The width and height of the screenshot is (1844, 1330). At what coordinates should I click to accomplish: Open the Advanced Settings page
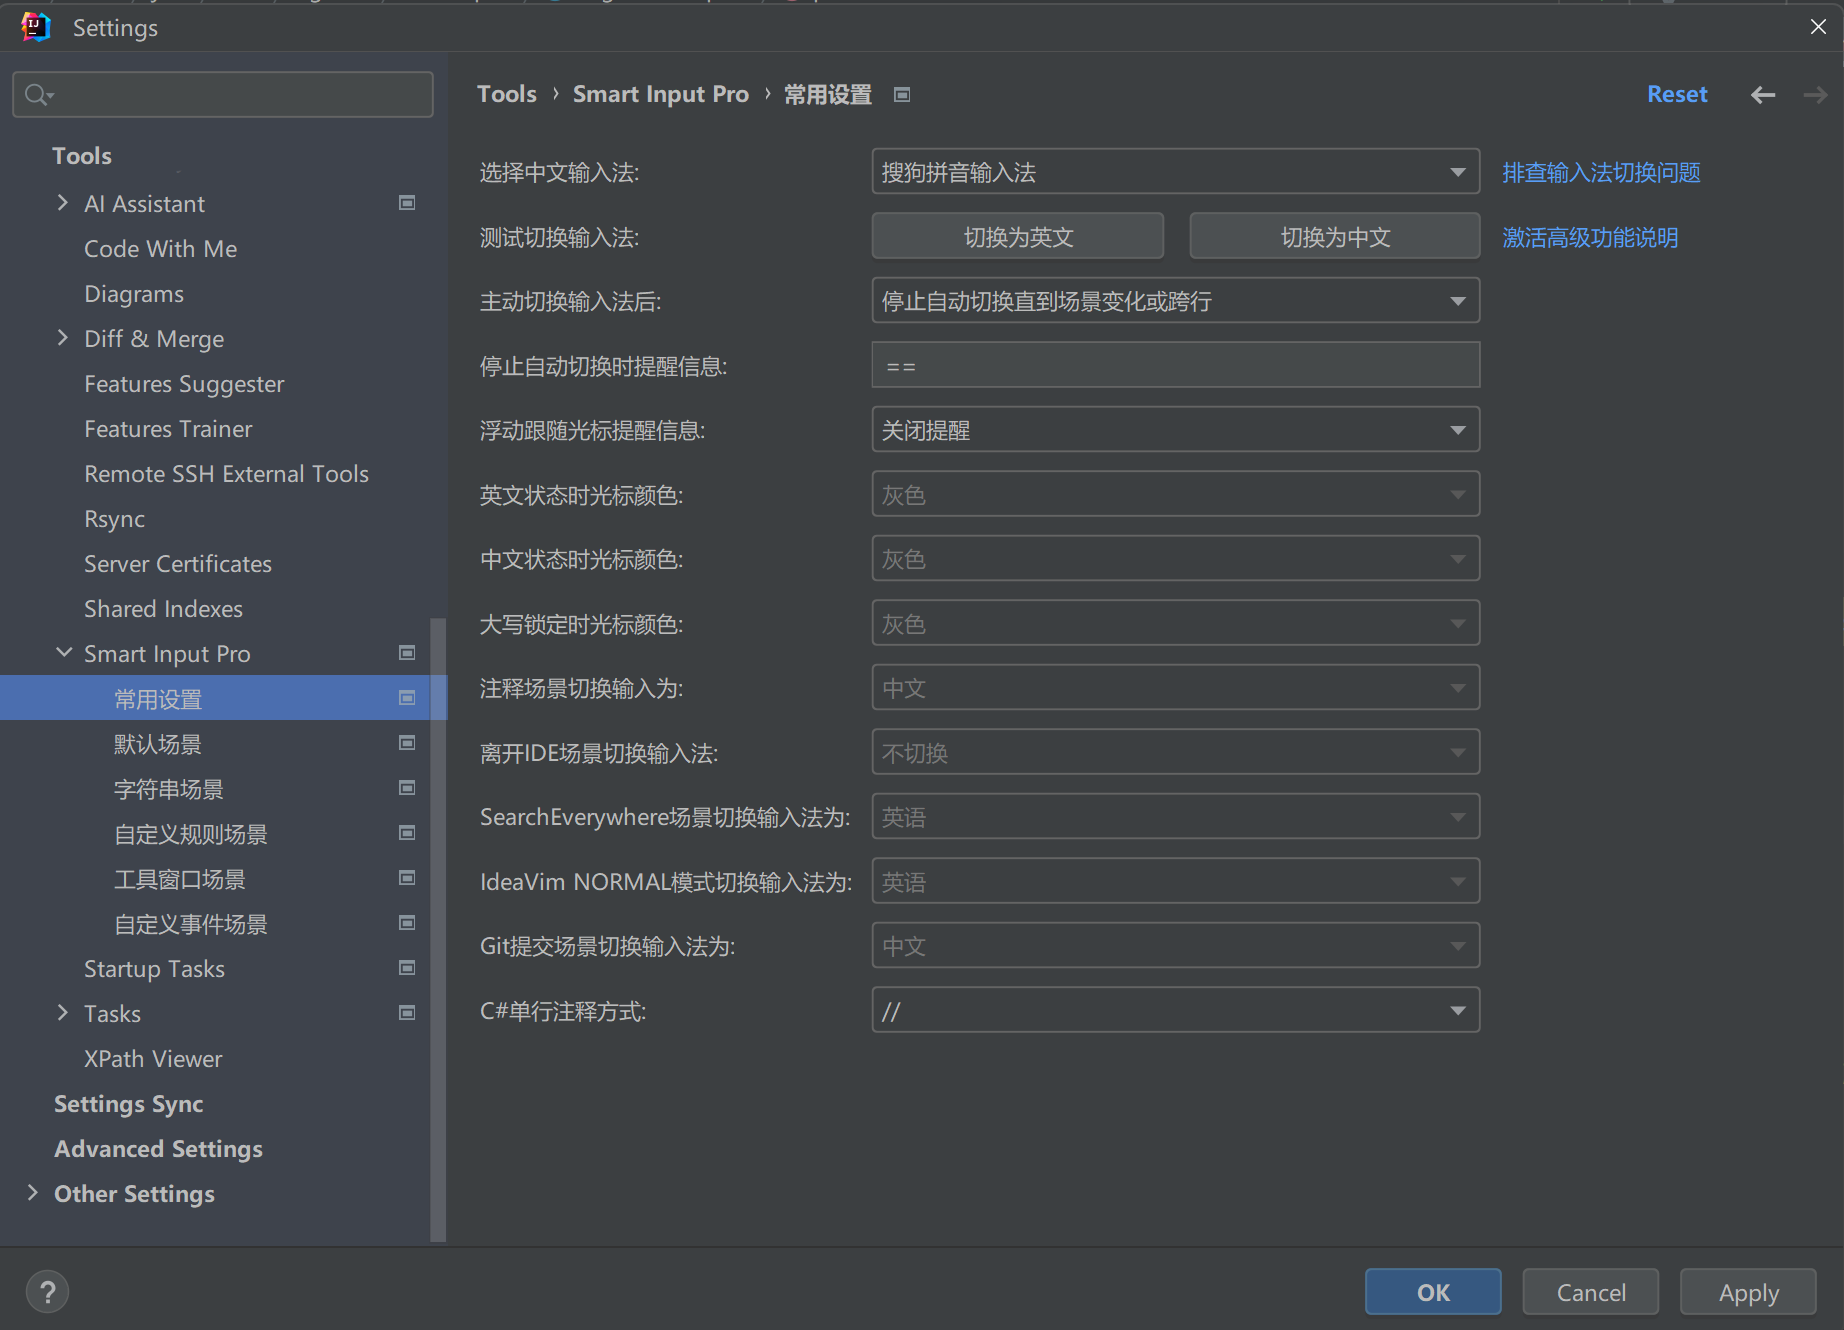click(158, 1148)
